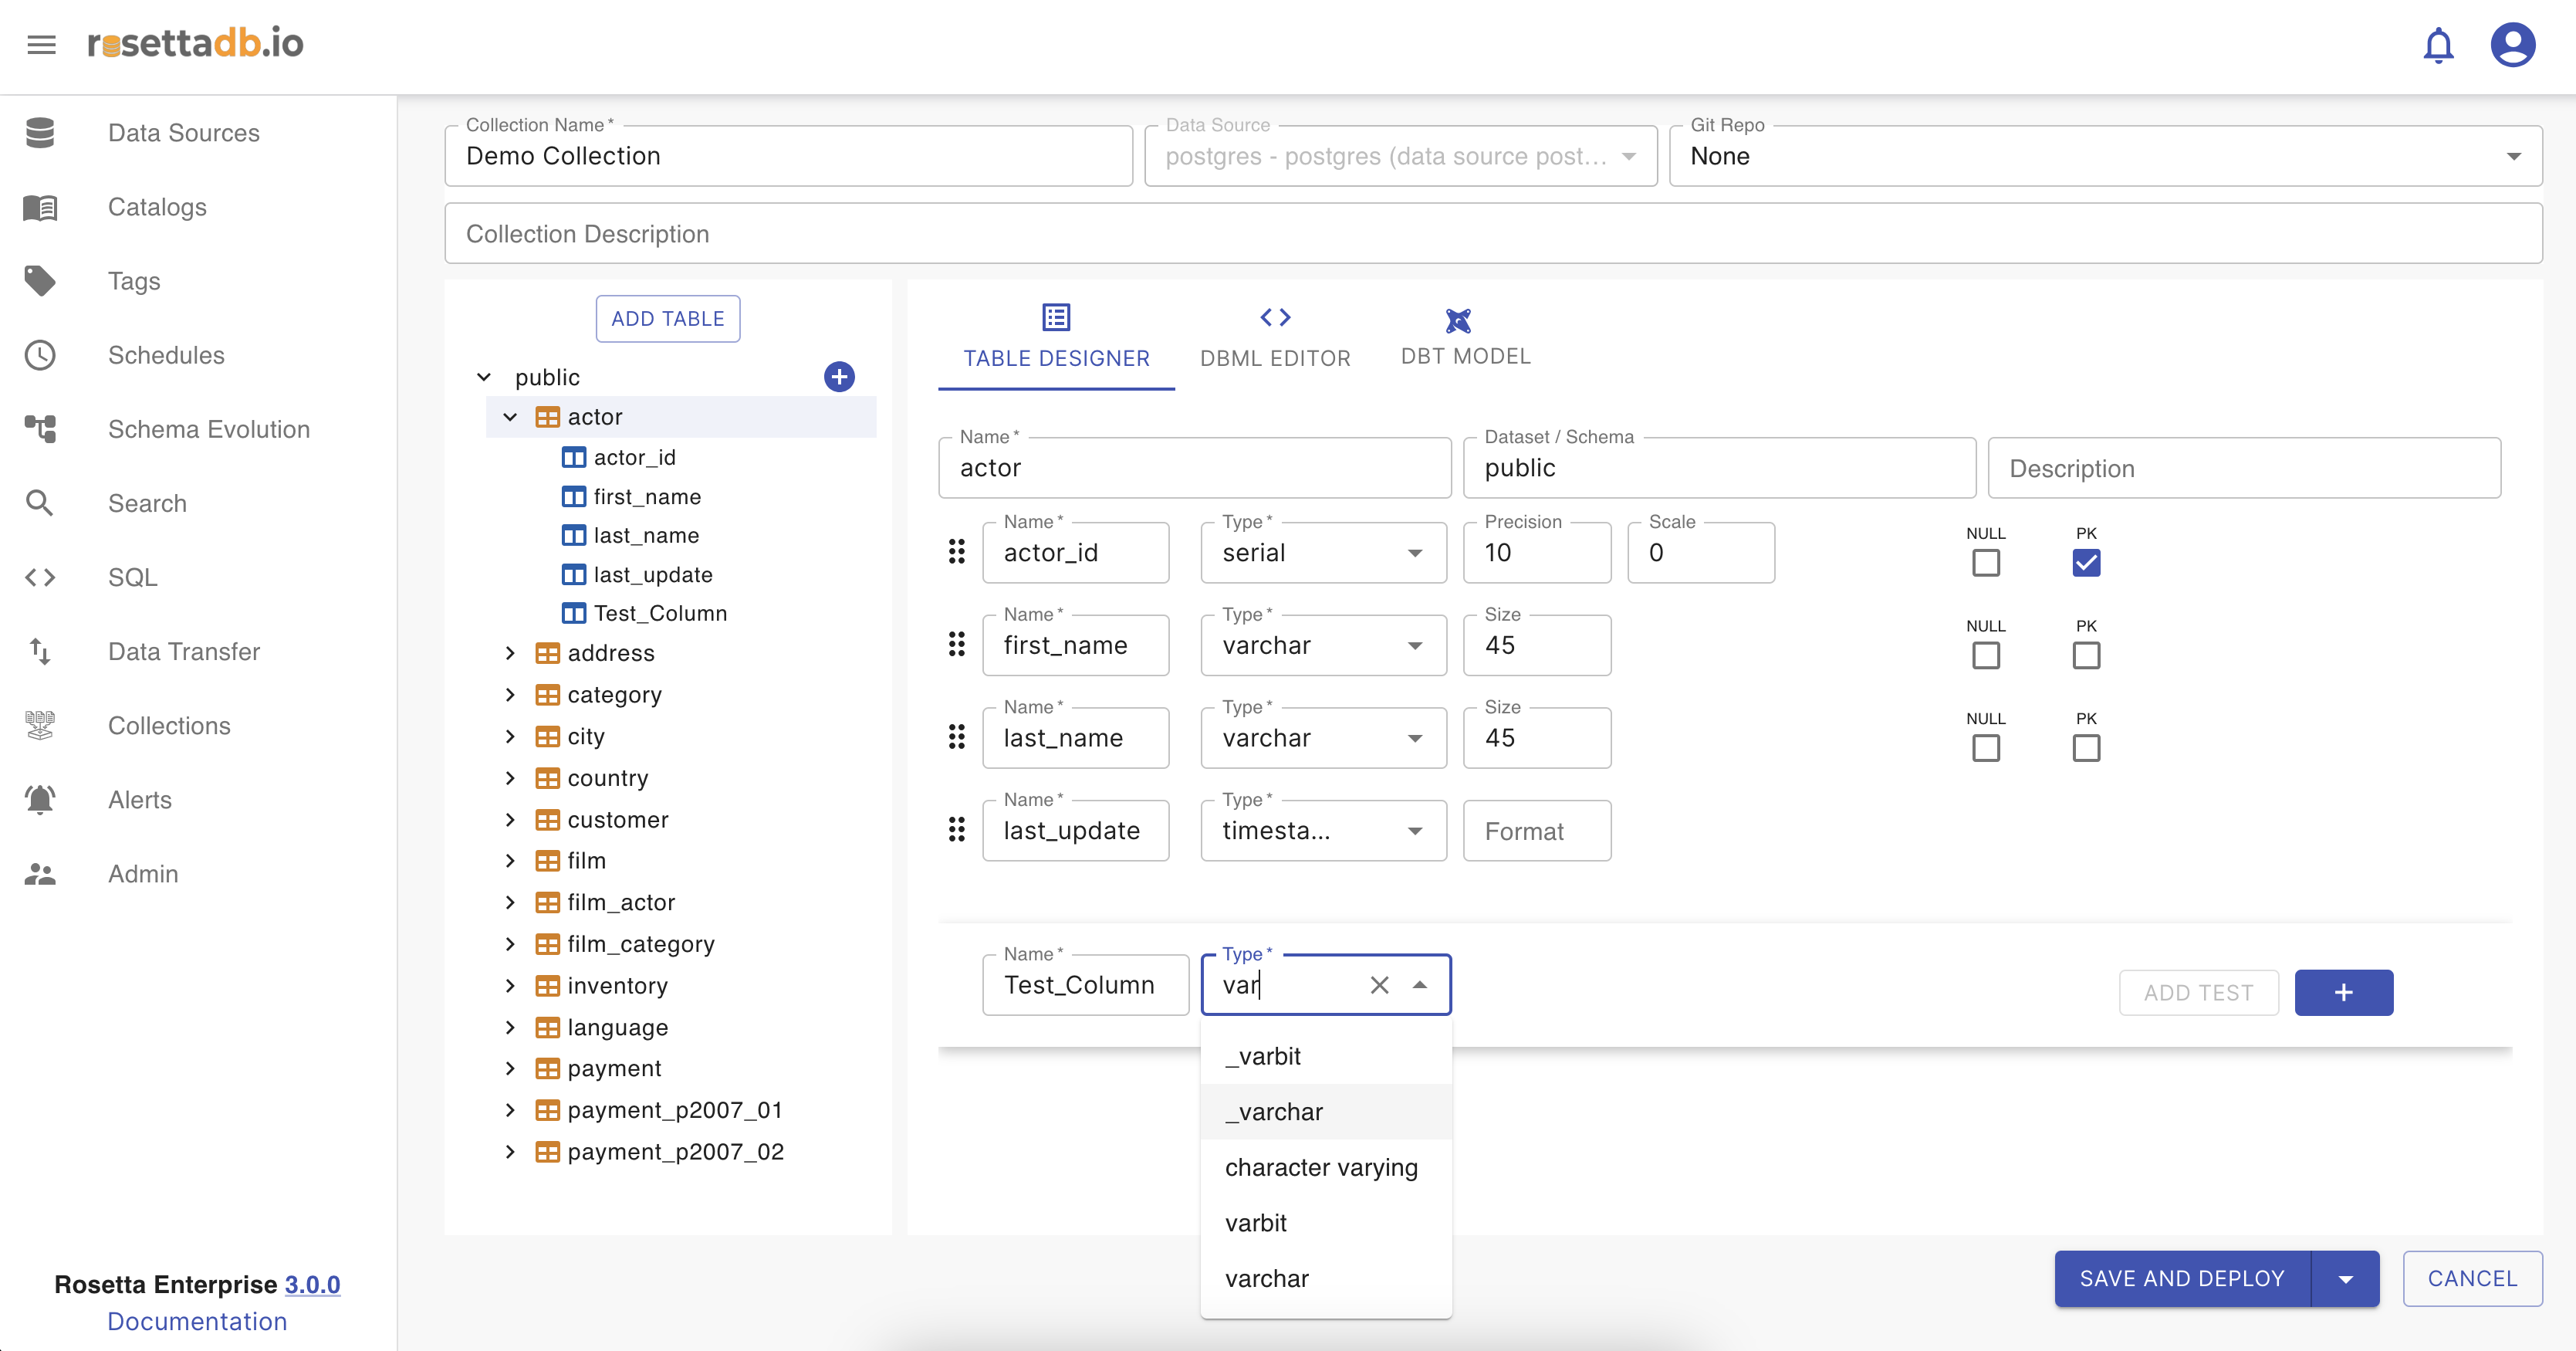
Task: Open Save and Deploy dropdown arrow
Action: [2345, 1279]
